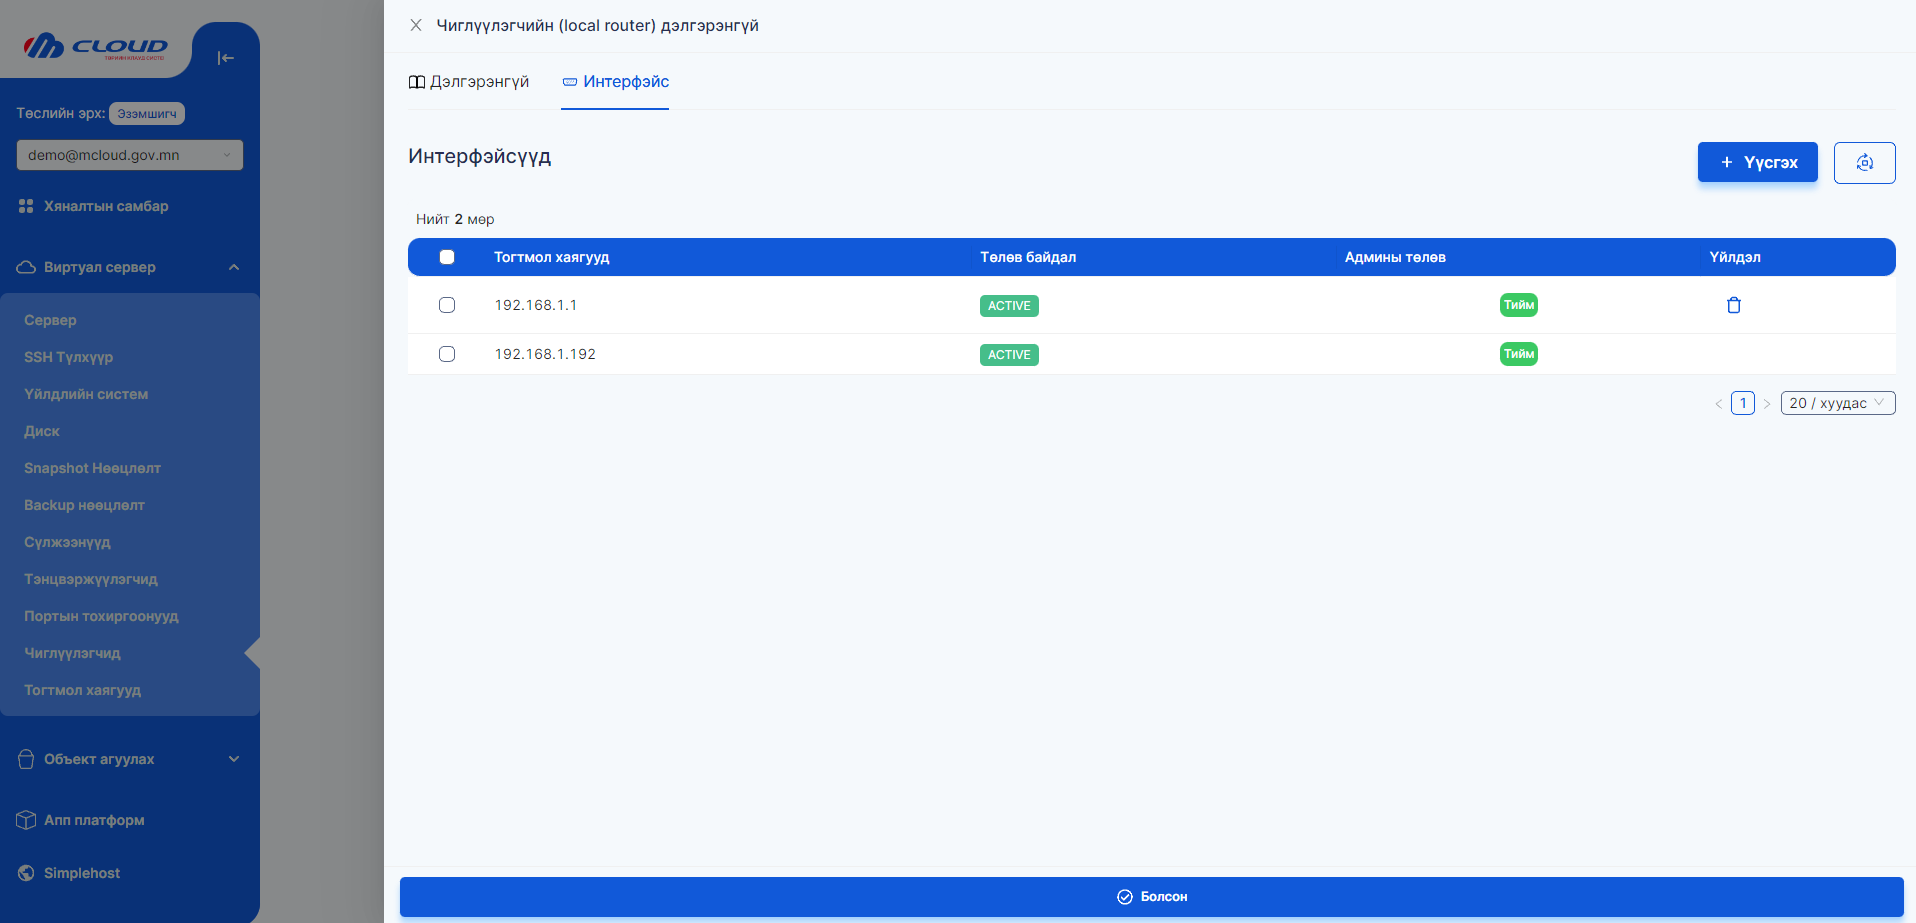
Task: Click the refresh icon button beside Үүсгэх
Action: click(1864, 163)
